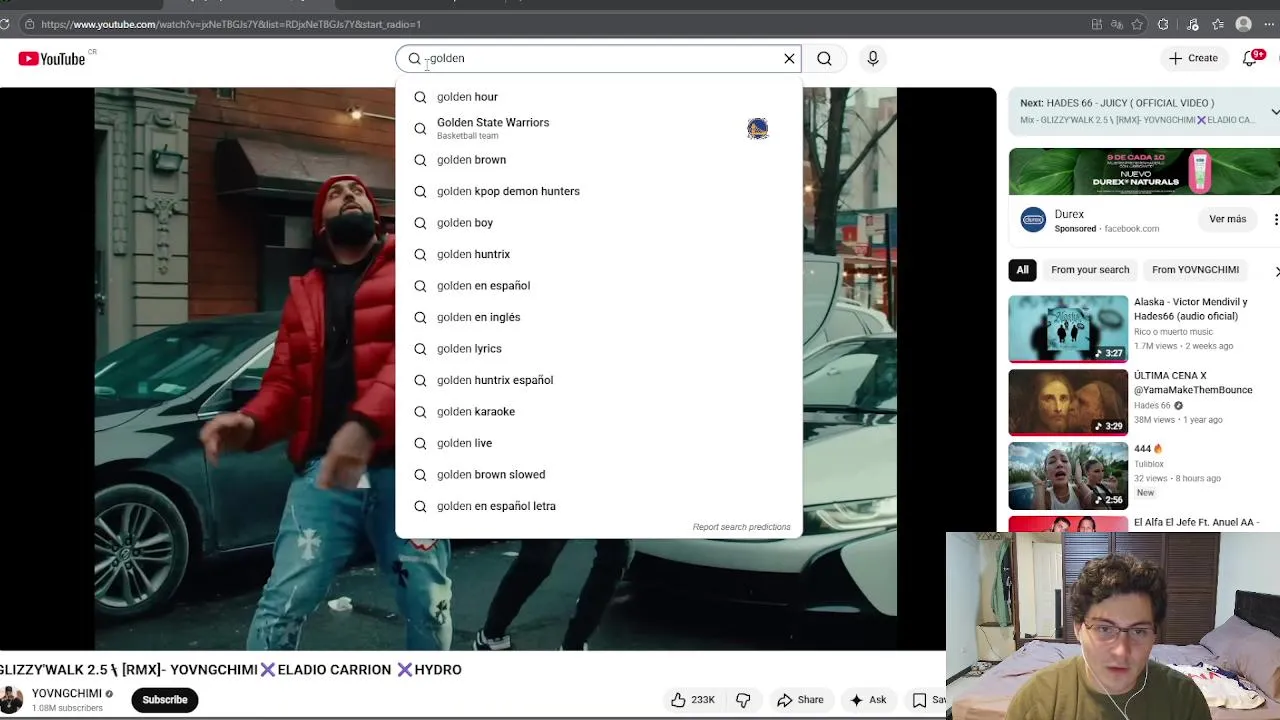The width and height of the screenshot is (1280, 720).
Task: Open ÚLTIMA CENA video thumbnail
Action: click(x=1068, y=402)
